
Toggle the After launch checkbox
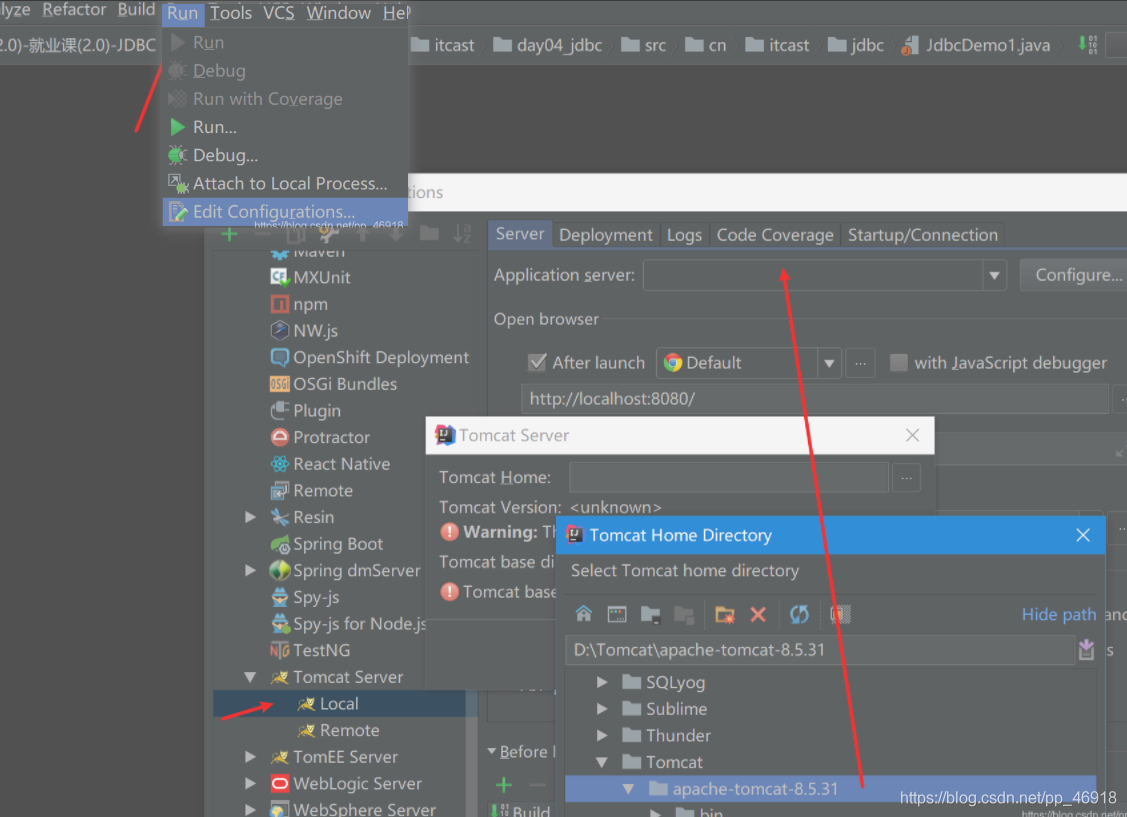point(537,362)
